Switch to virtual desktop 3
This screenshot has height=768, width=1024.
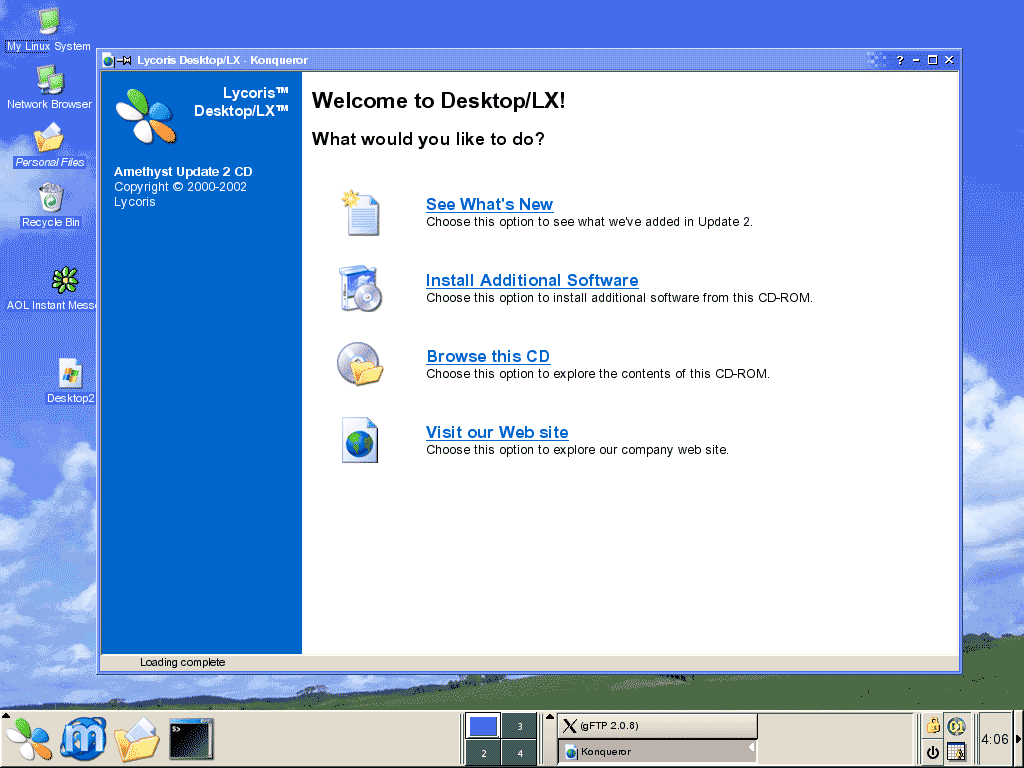[520, 726]
